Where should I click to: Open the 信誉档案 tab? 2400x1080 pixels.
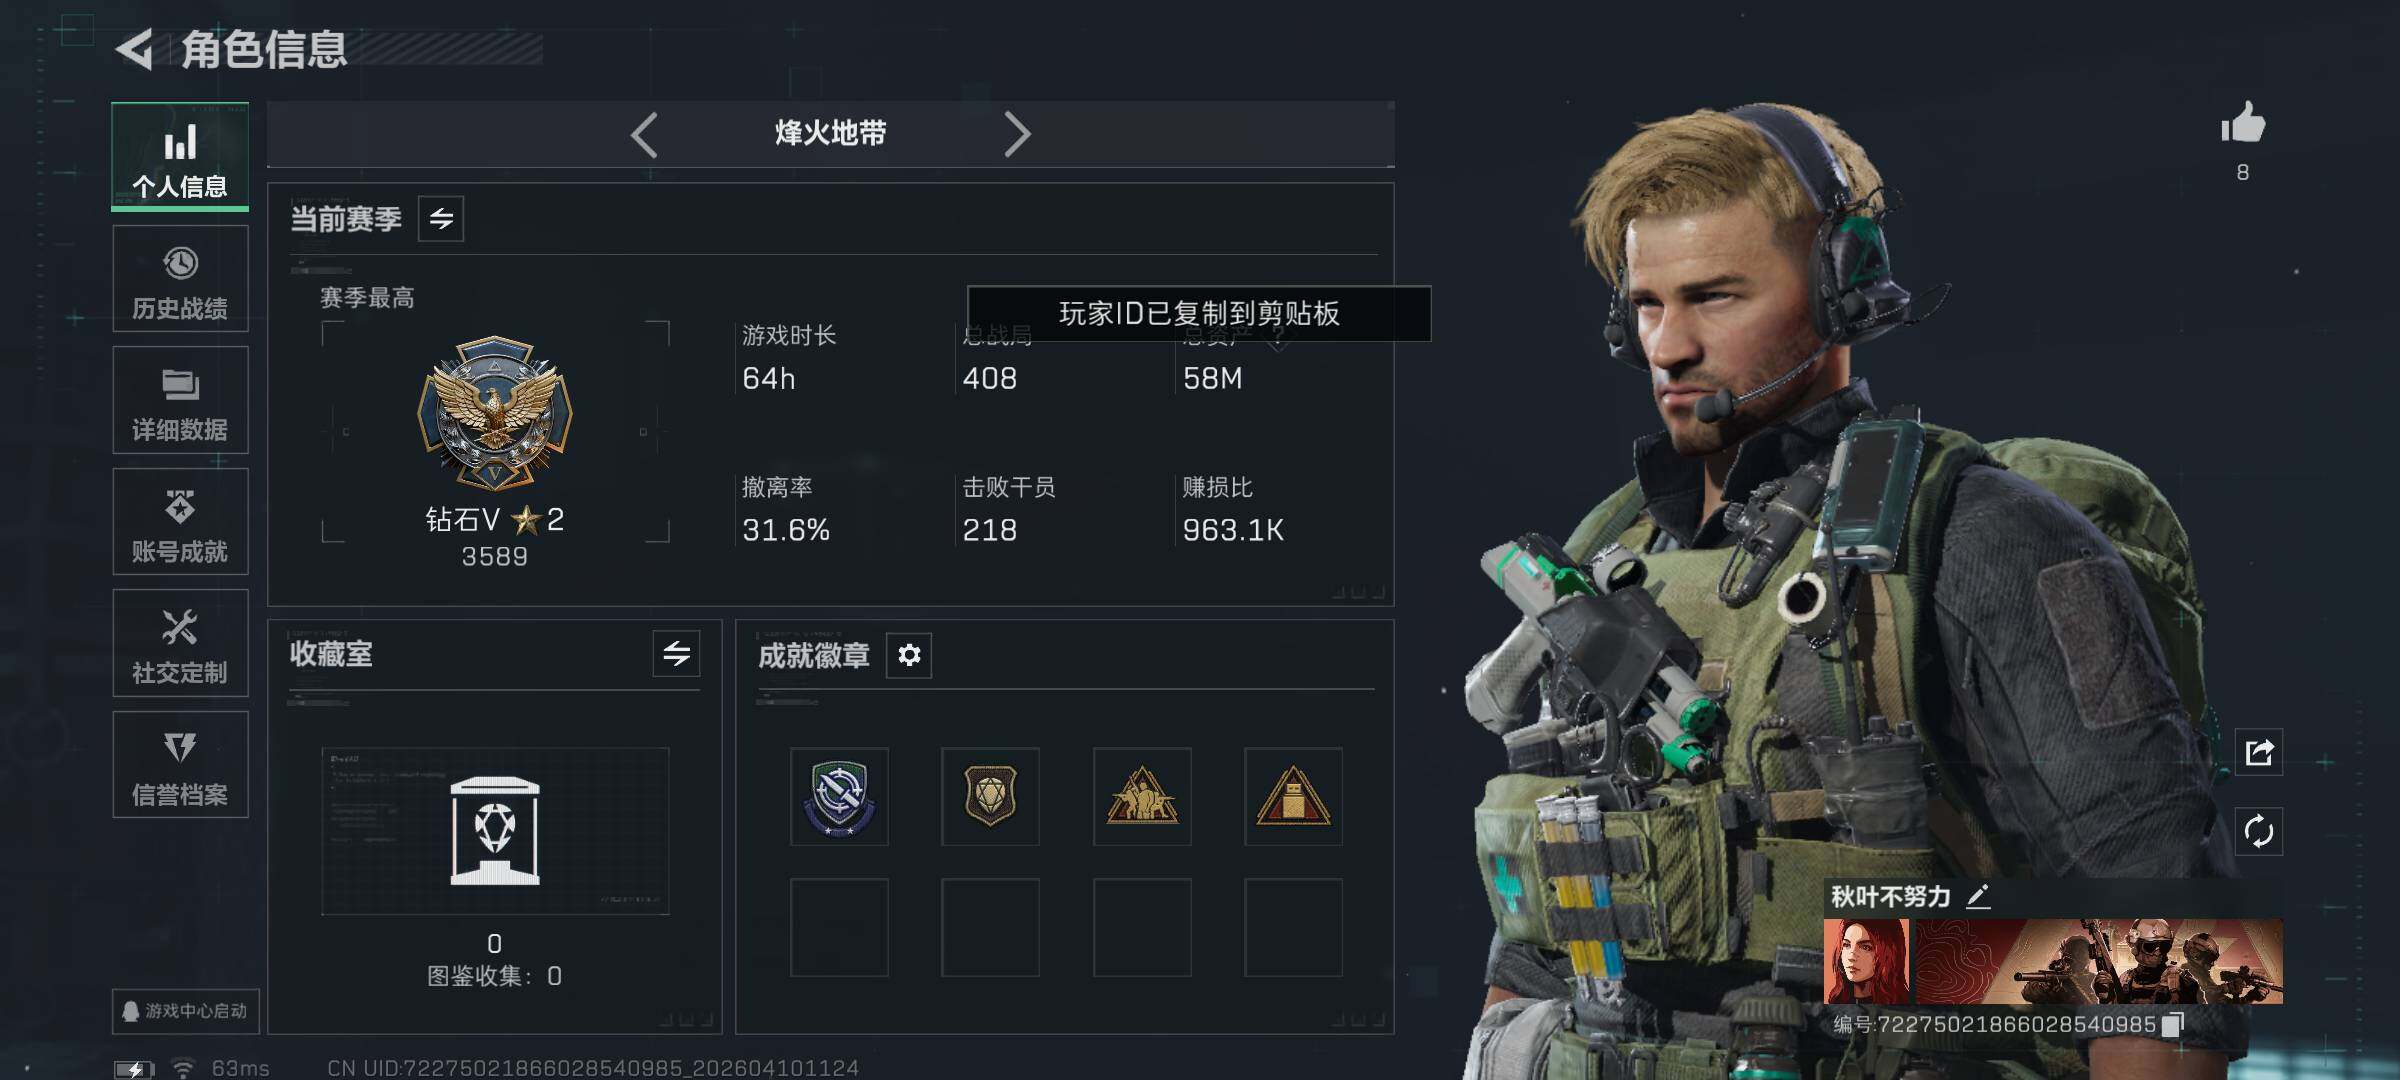click(x=180, y=765)
